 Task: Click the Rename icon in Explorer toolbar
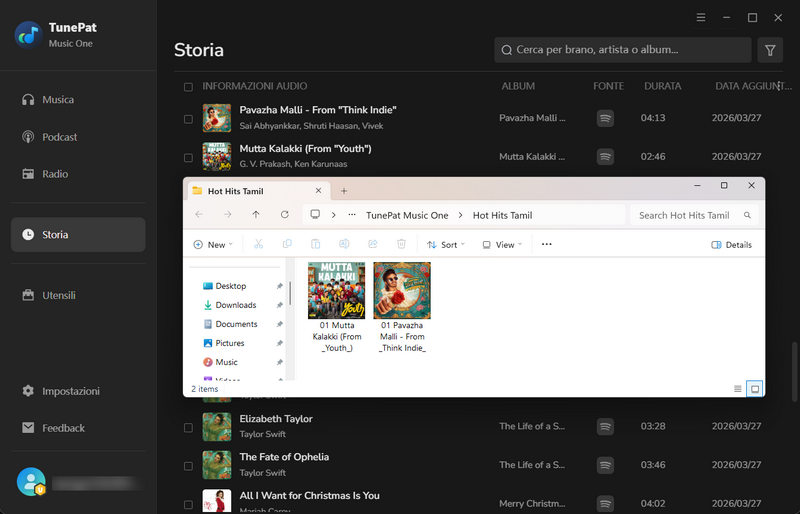(344, 244)
